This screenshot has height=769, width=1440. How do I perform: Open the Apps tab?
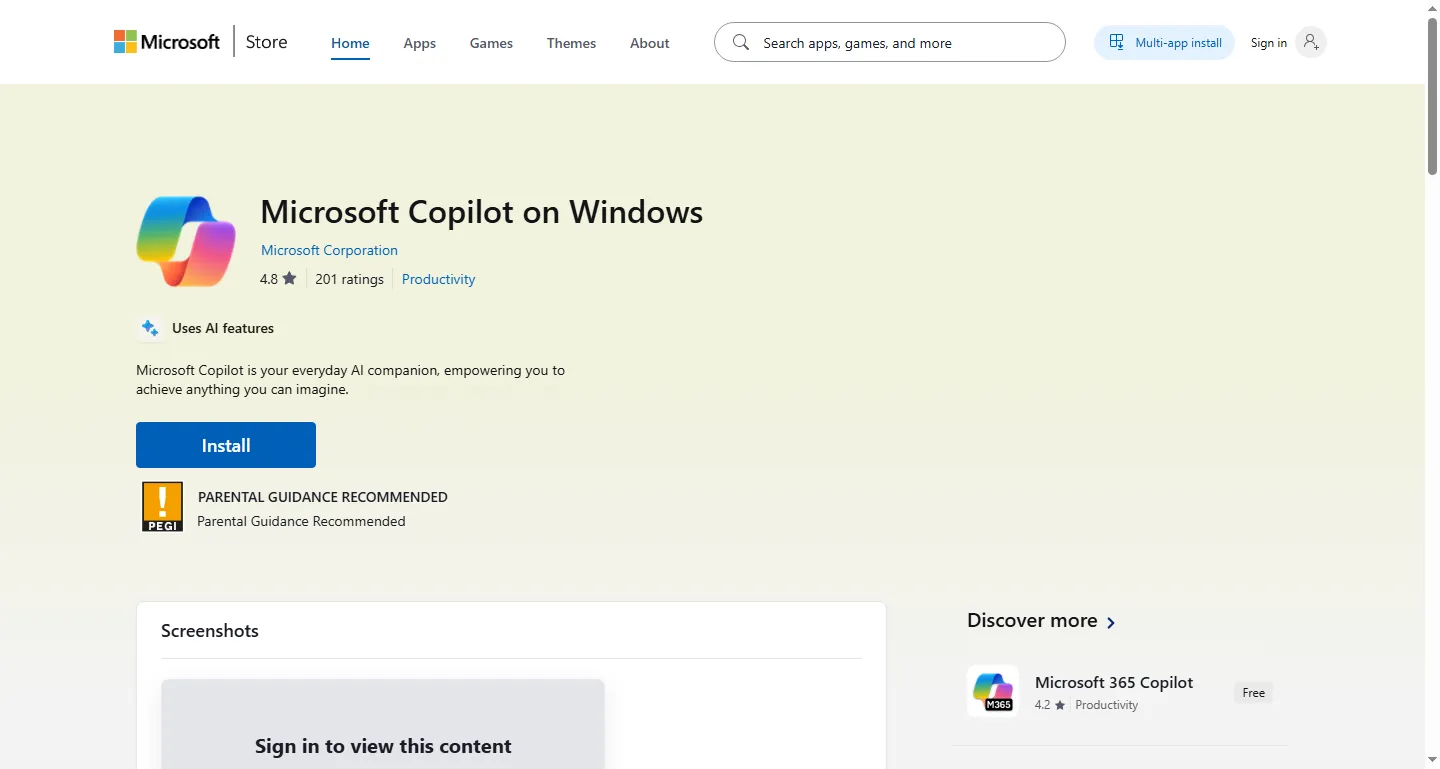(x=419, y=43)
